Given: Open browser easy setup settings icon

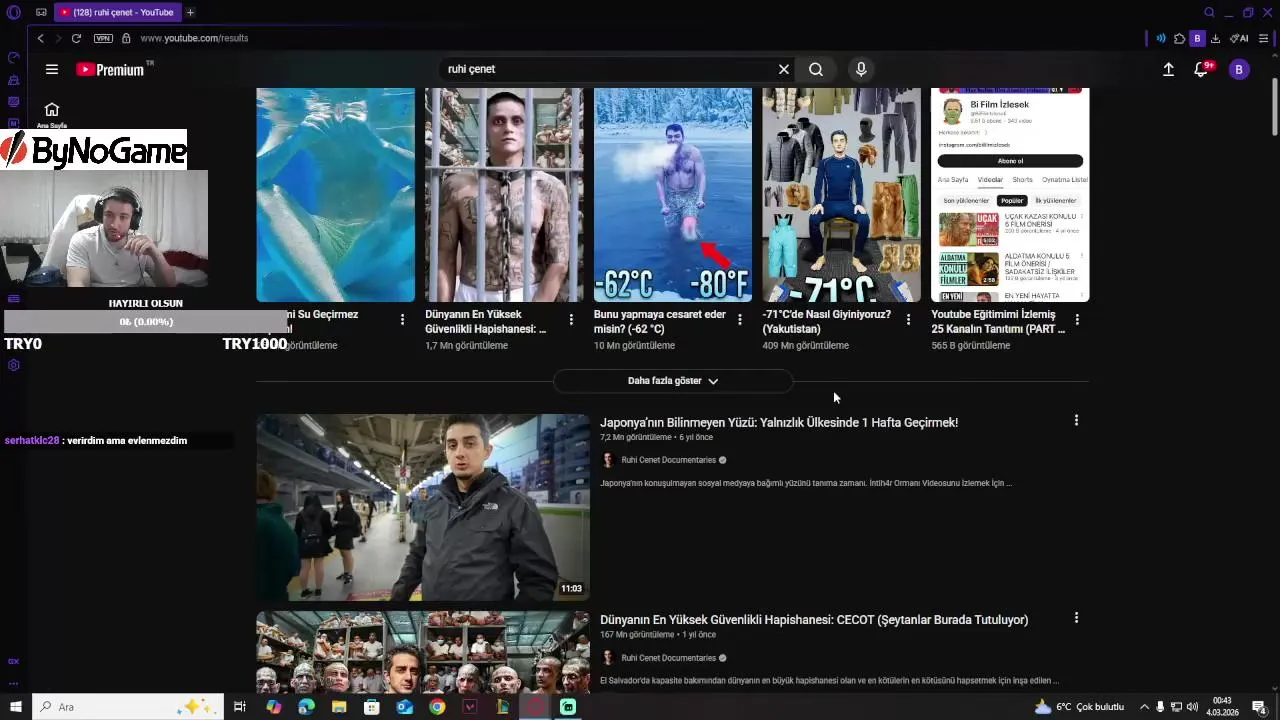Looking at the screenshot, I should click(x=1264, y=38).
